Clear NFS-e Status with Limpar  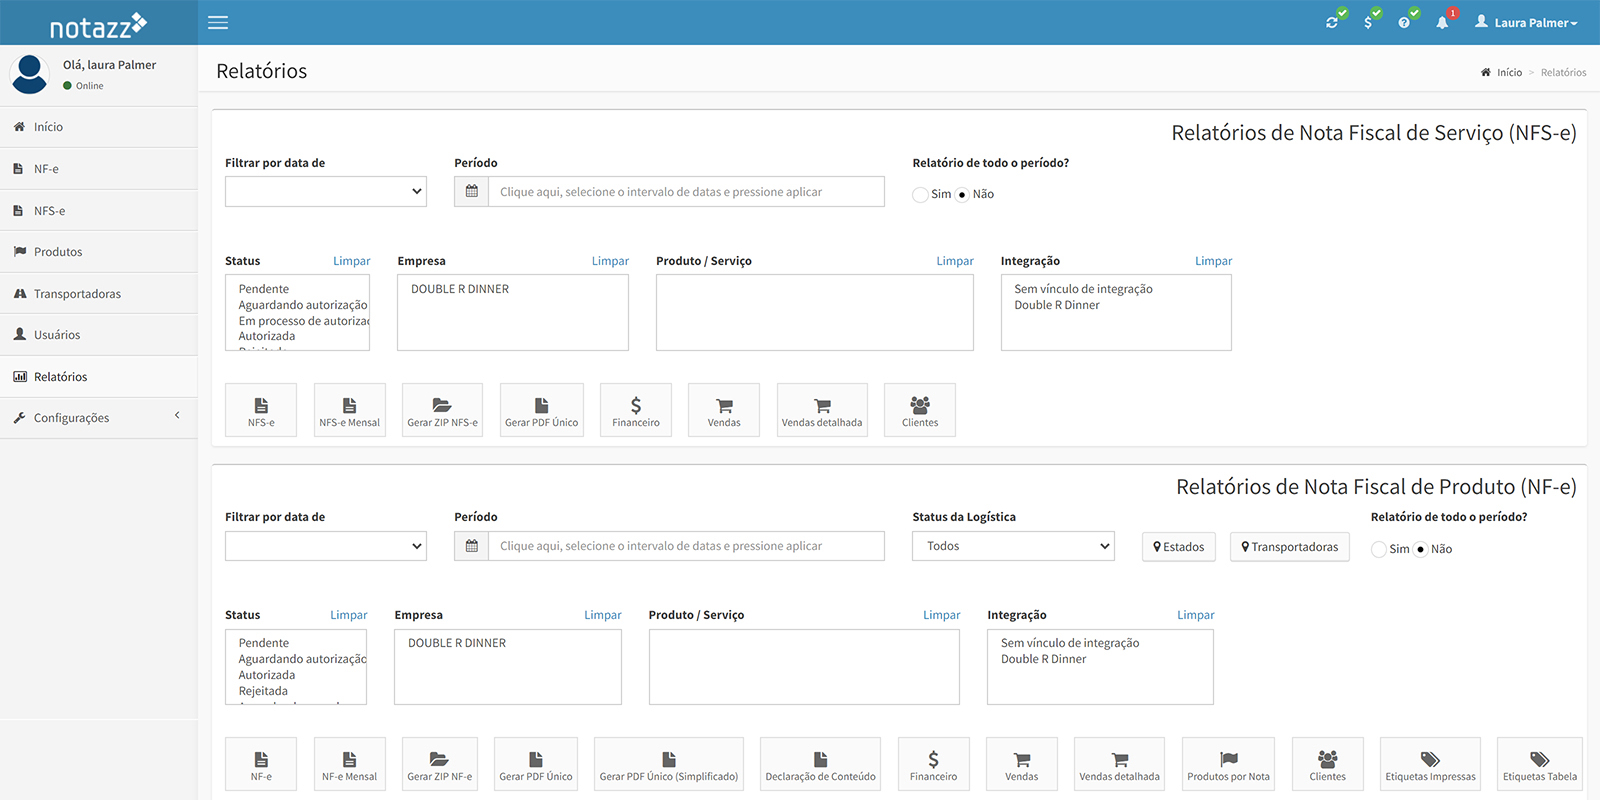(x=351, y=261)
